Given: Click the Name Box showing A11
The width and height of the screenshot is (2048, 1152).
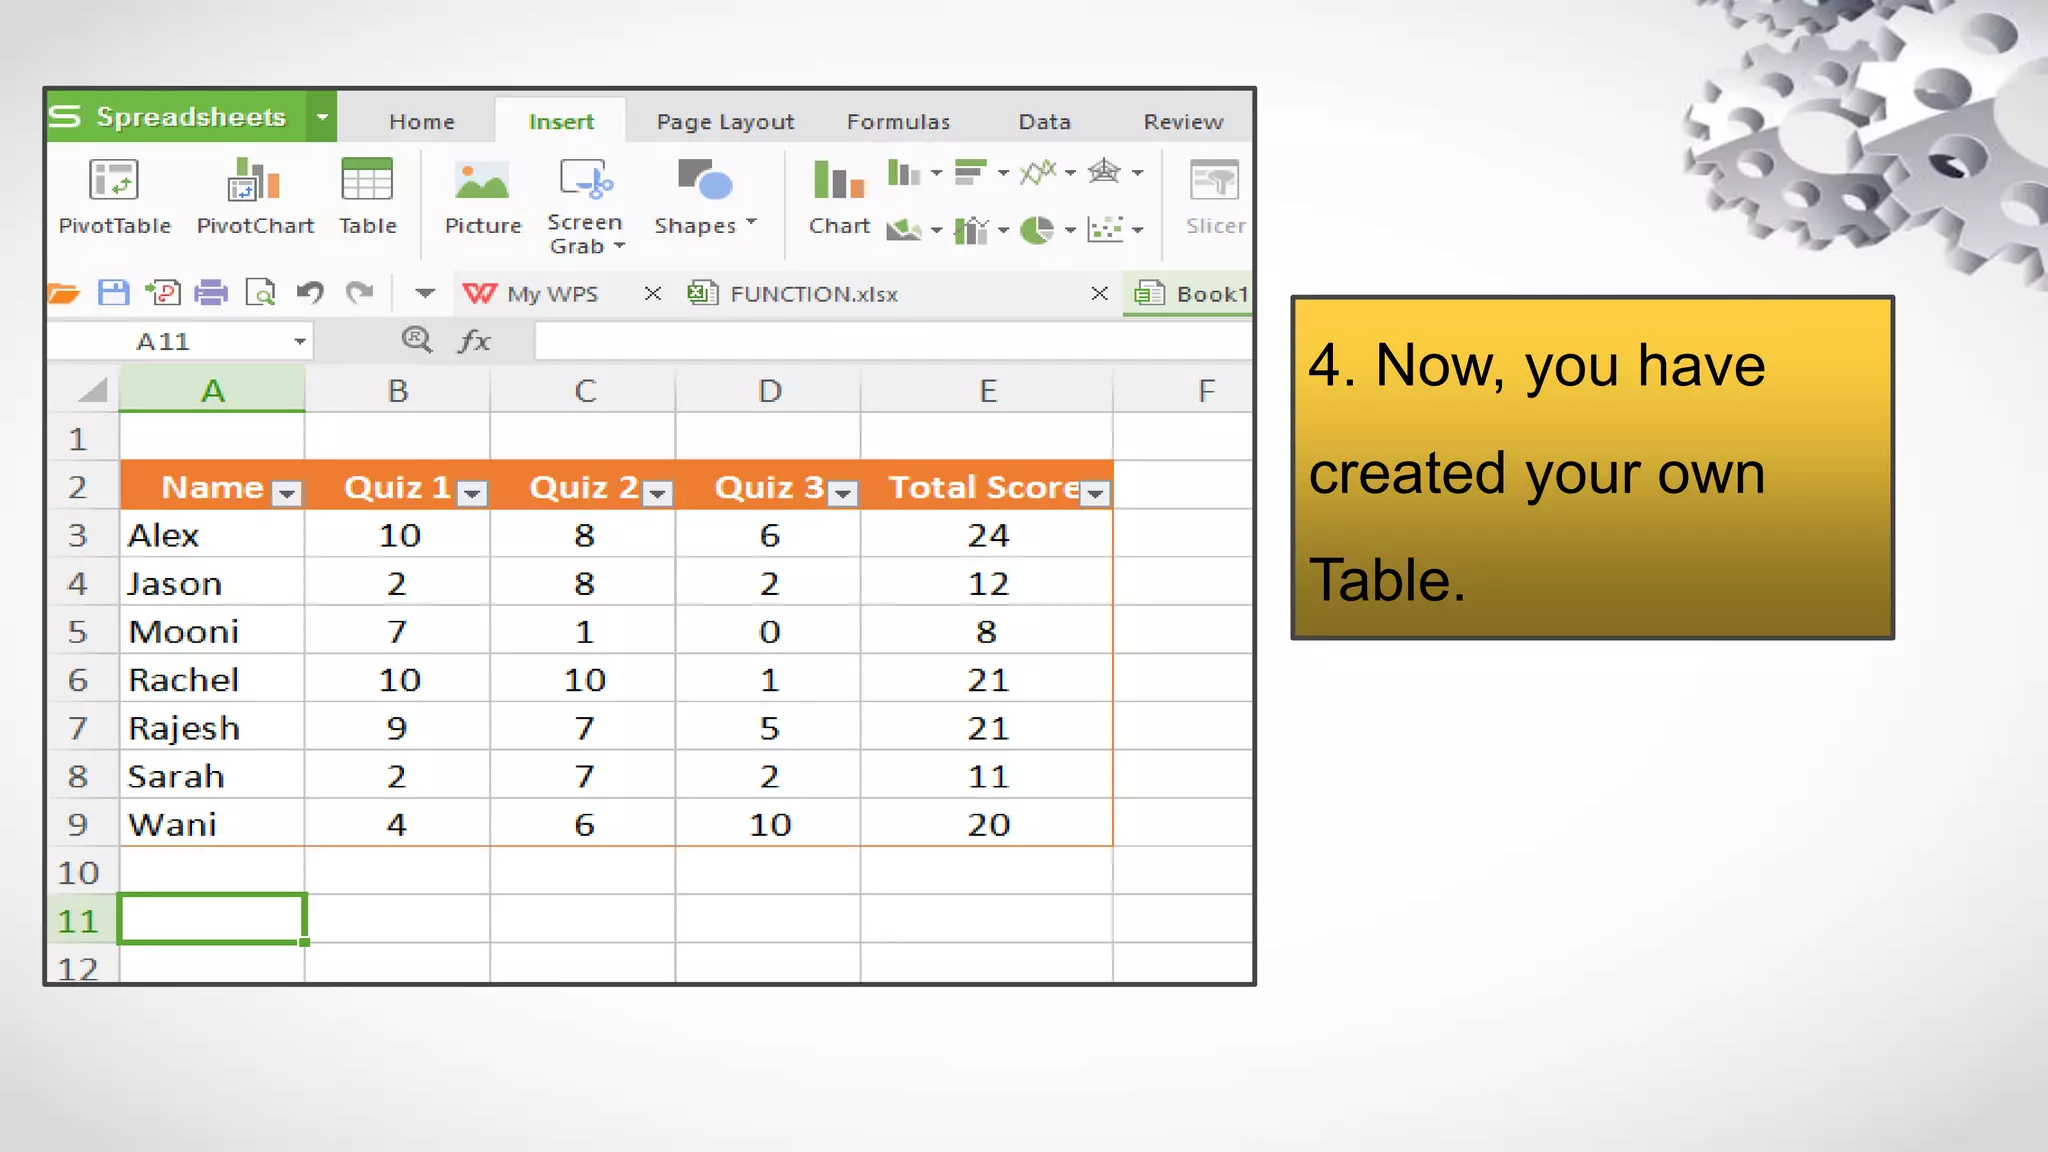Looking at the screenshot, I should [180, 342].
